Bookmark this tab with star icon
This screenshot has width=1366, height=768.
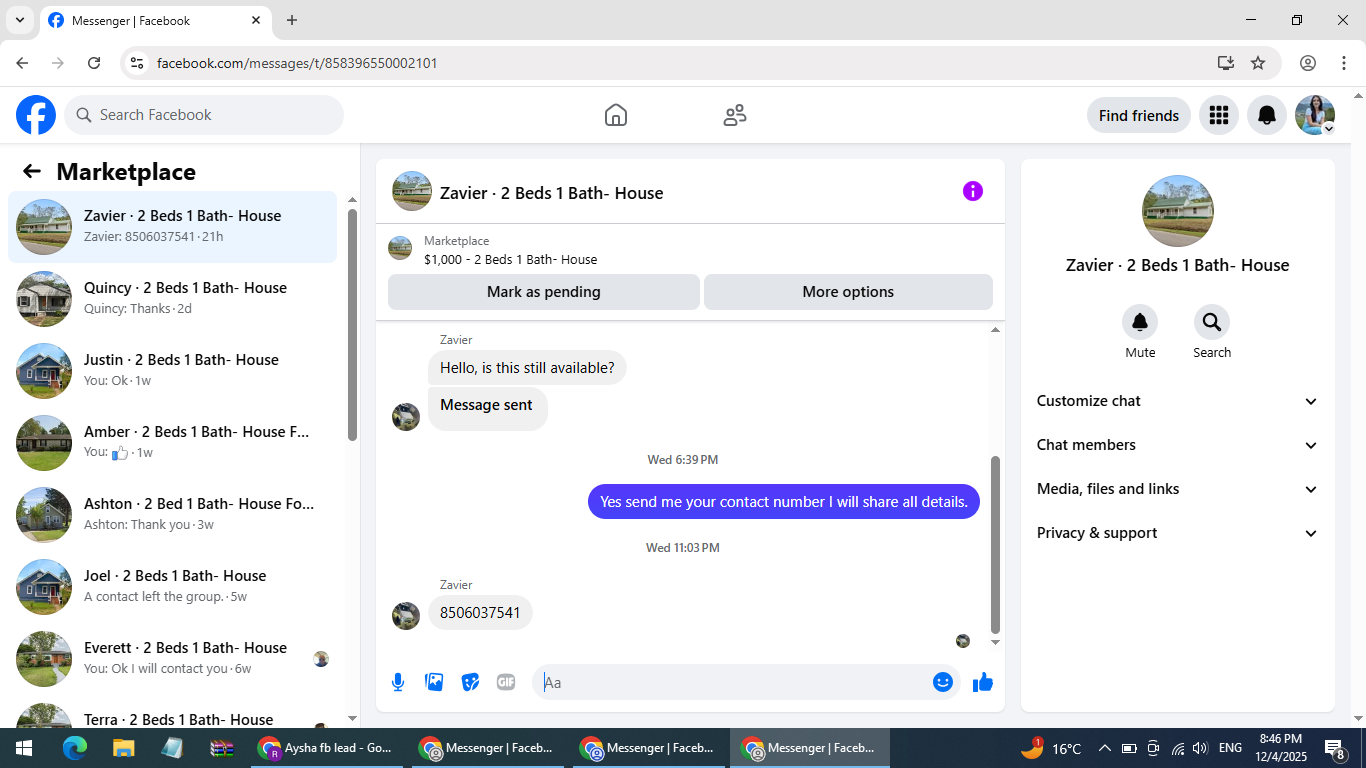pos(1258,63)
